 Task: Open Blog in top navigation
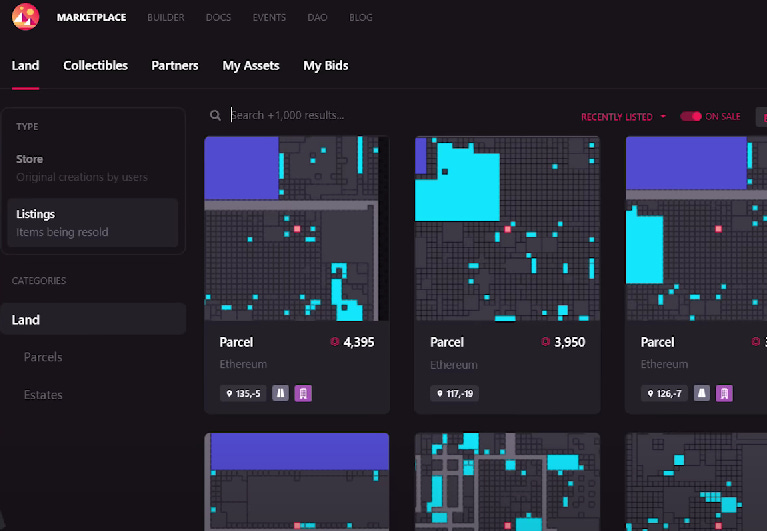click(361, 18)
